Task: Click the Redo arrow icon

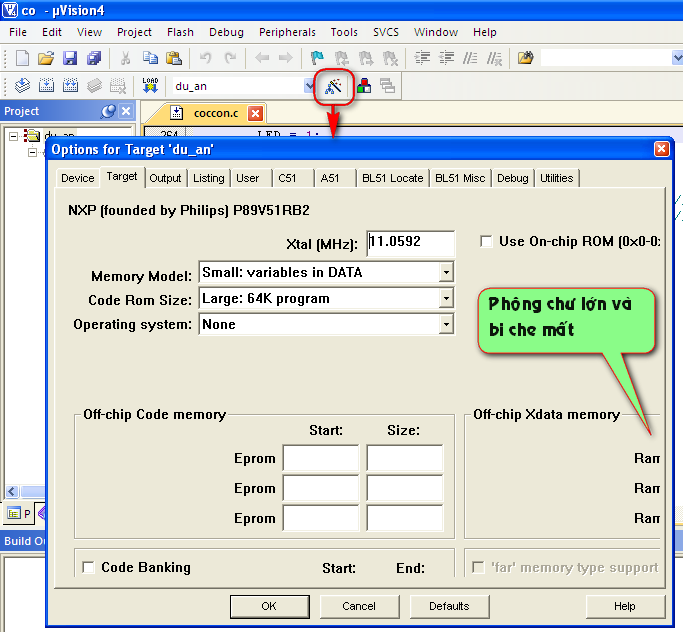Action: [x=230, y=57]
